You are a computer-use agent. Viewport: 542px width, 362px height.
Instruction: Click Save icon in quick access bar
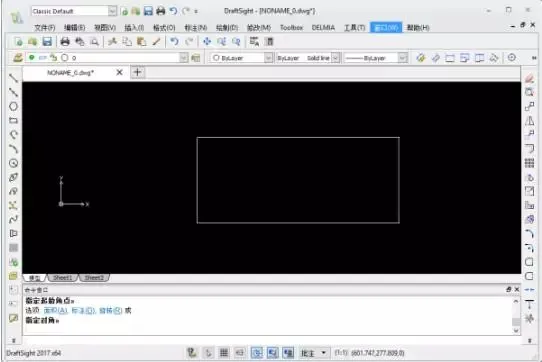tap(148, 11)
